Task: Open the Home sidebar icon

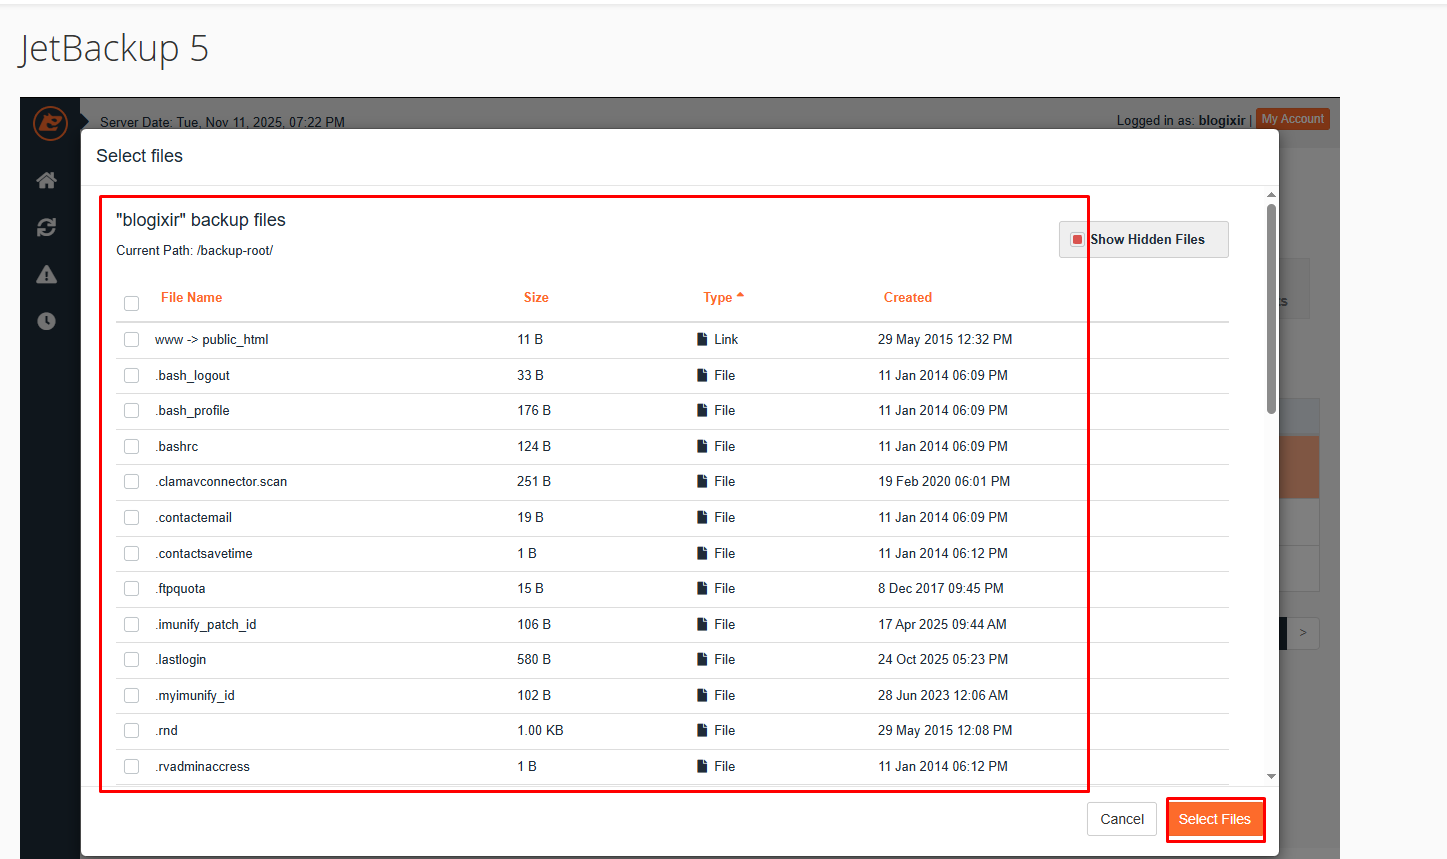Action: coord(46,180)
